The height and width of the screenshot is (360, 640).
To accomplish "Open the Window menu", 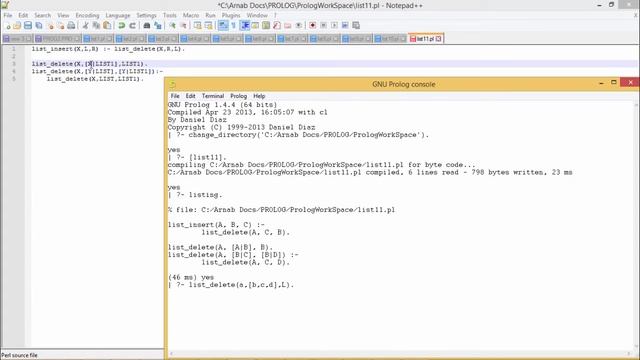I will point(257,15).
